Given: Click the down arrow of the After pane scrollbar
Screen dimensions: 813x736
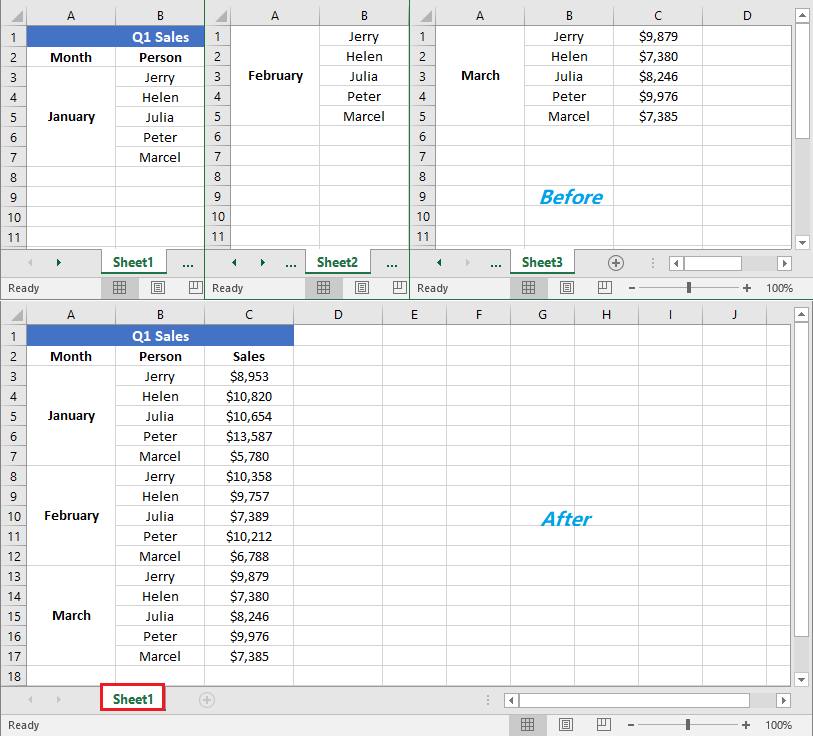Looking at the screenshot, I should pos(802,677).
